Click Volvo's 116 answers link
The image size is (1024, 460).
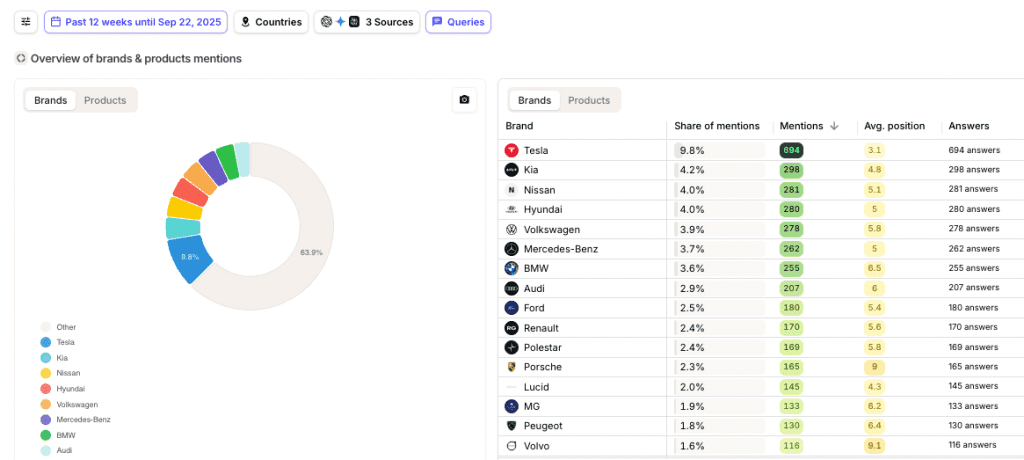972,445
